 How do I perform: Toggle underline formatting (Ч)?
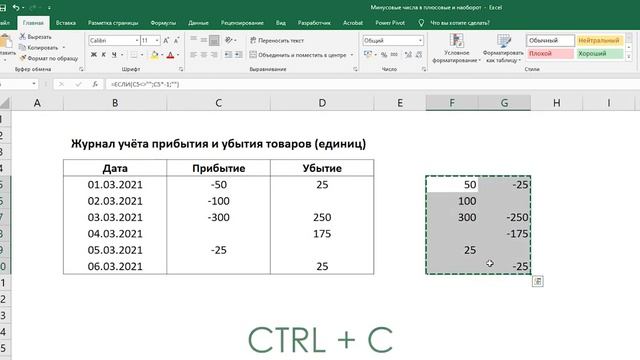pyautogui.click(x=114, y=55)
